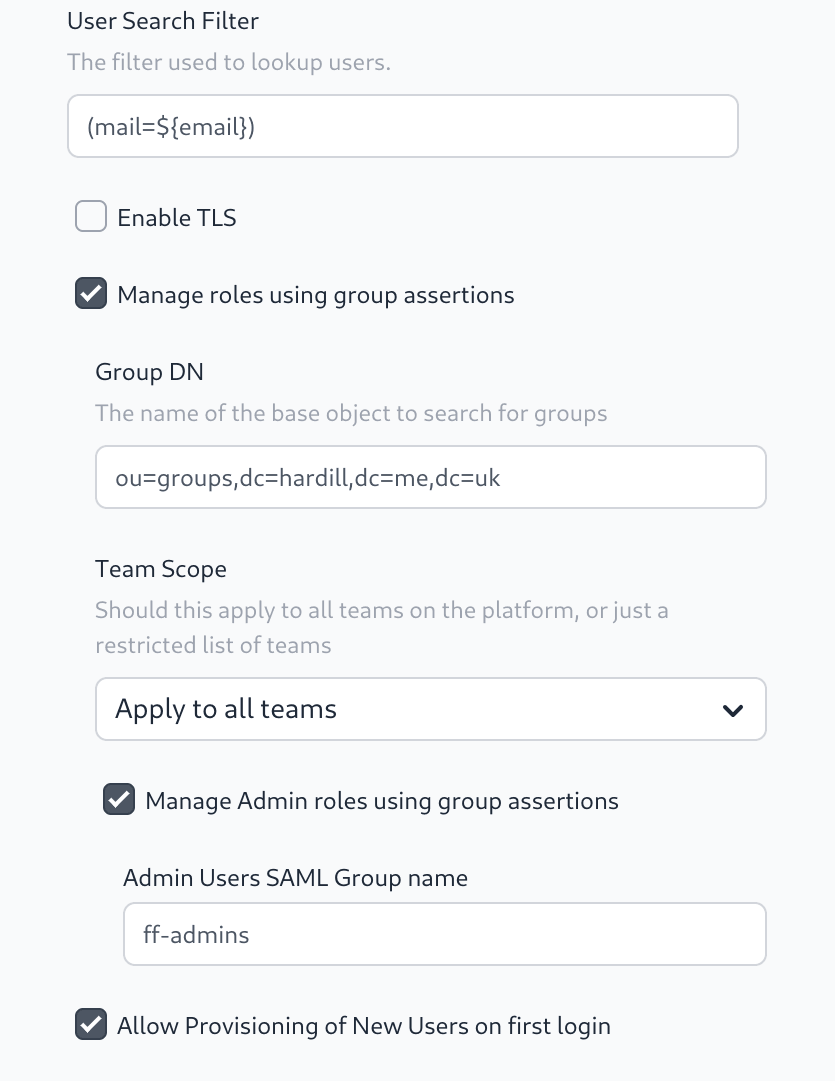
Task: Click the empty Enable TLS checkbox square
Action: click(91, 216)
